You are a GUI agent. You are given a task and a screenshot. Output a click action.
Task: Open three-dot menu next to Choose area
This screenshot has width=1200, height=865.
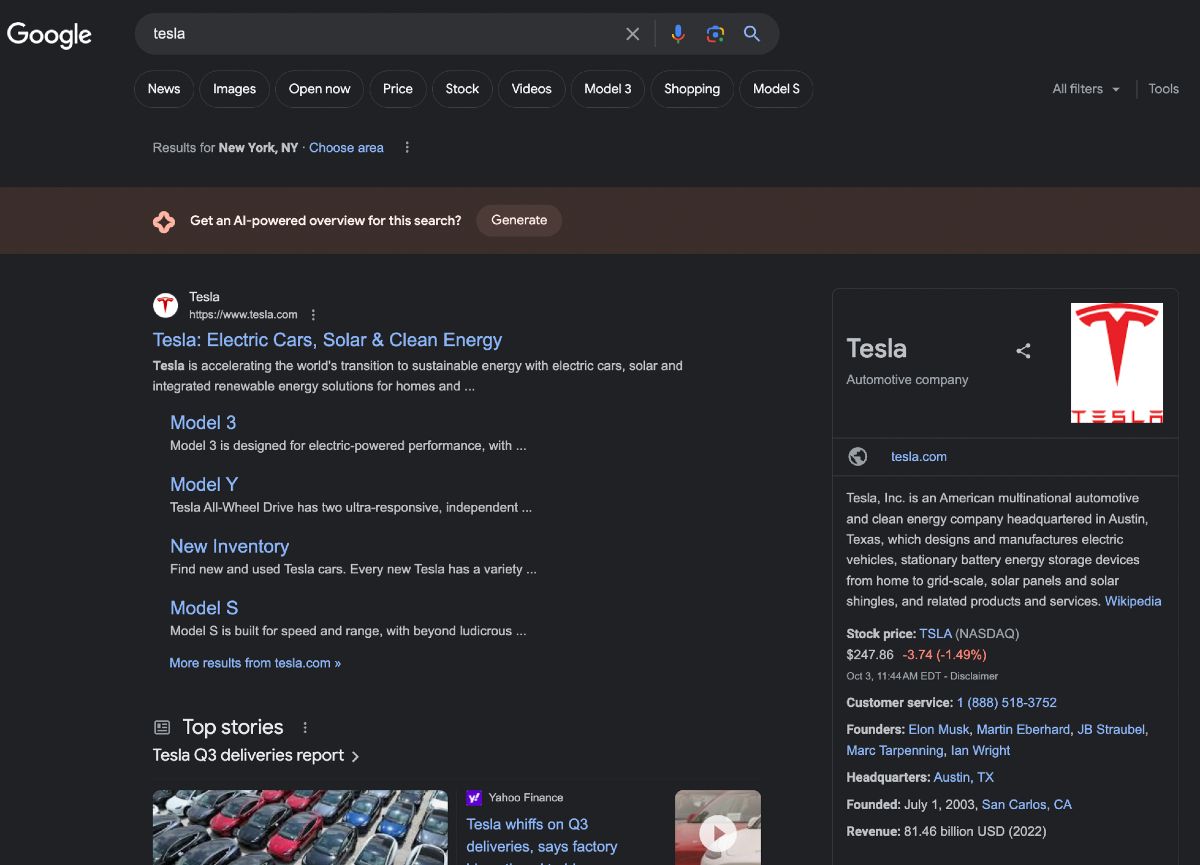coord(407,147)
